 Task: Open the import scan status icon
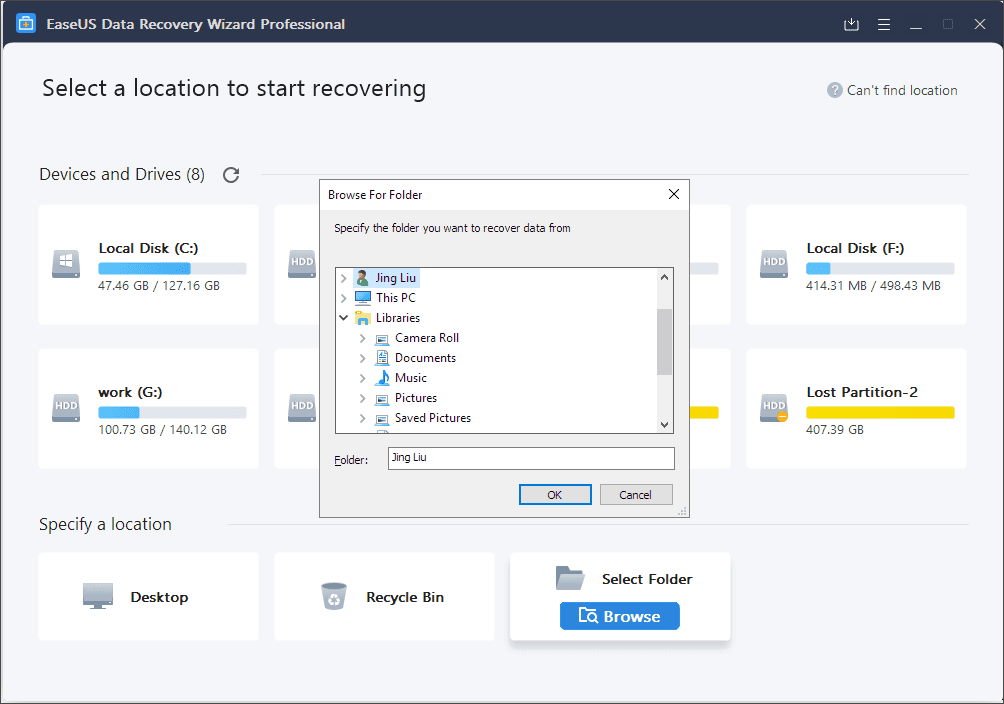(x=851, y=24)
